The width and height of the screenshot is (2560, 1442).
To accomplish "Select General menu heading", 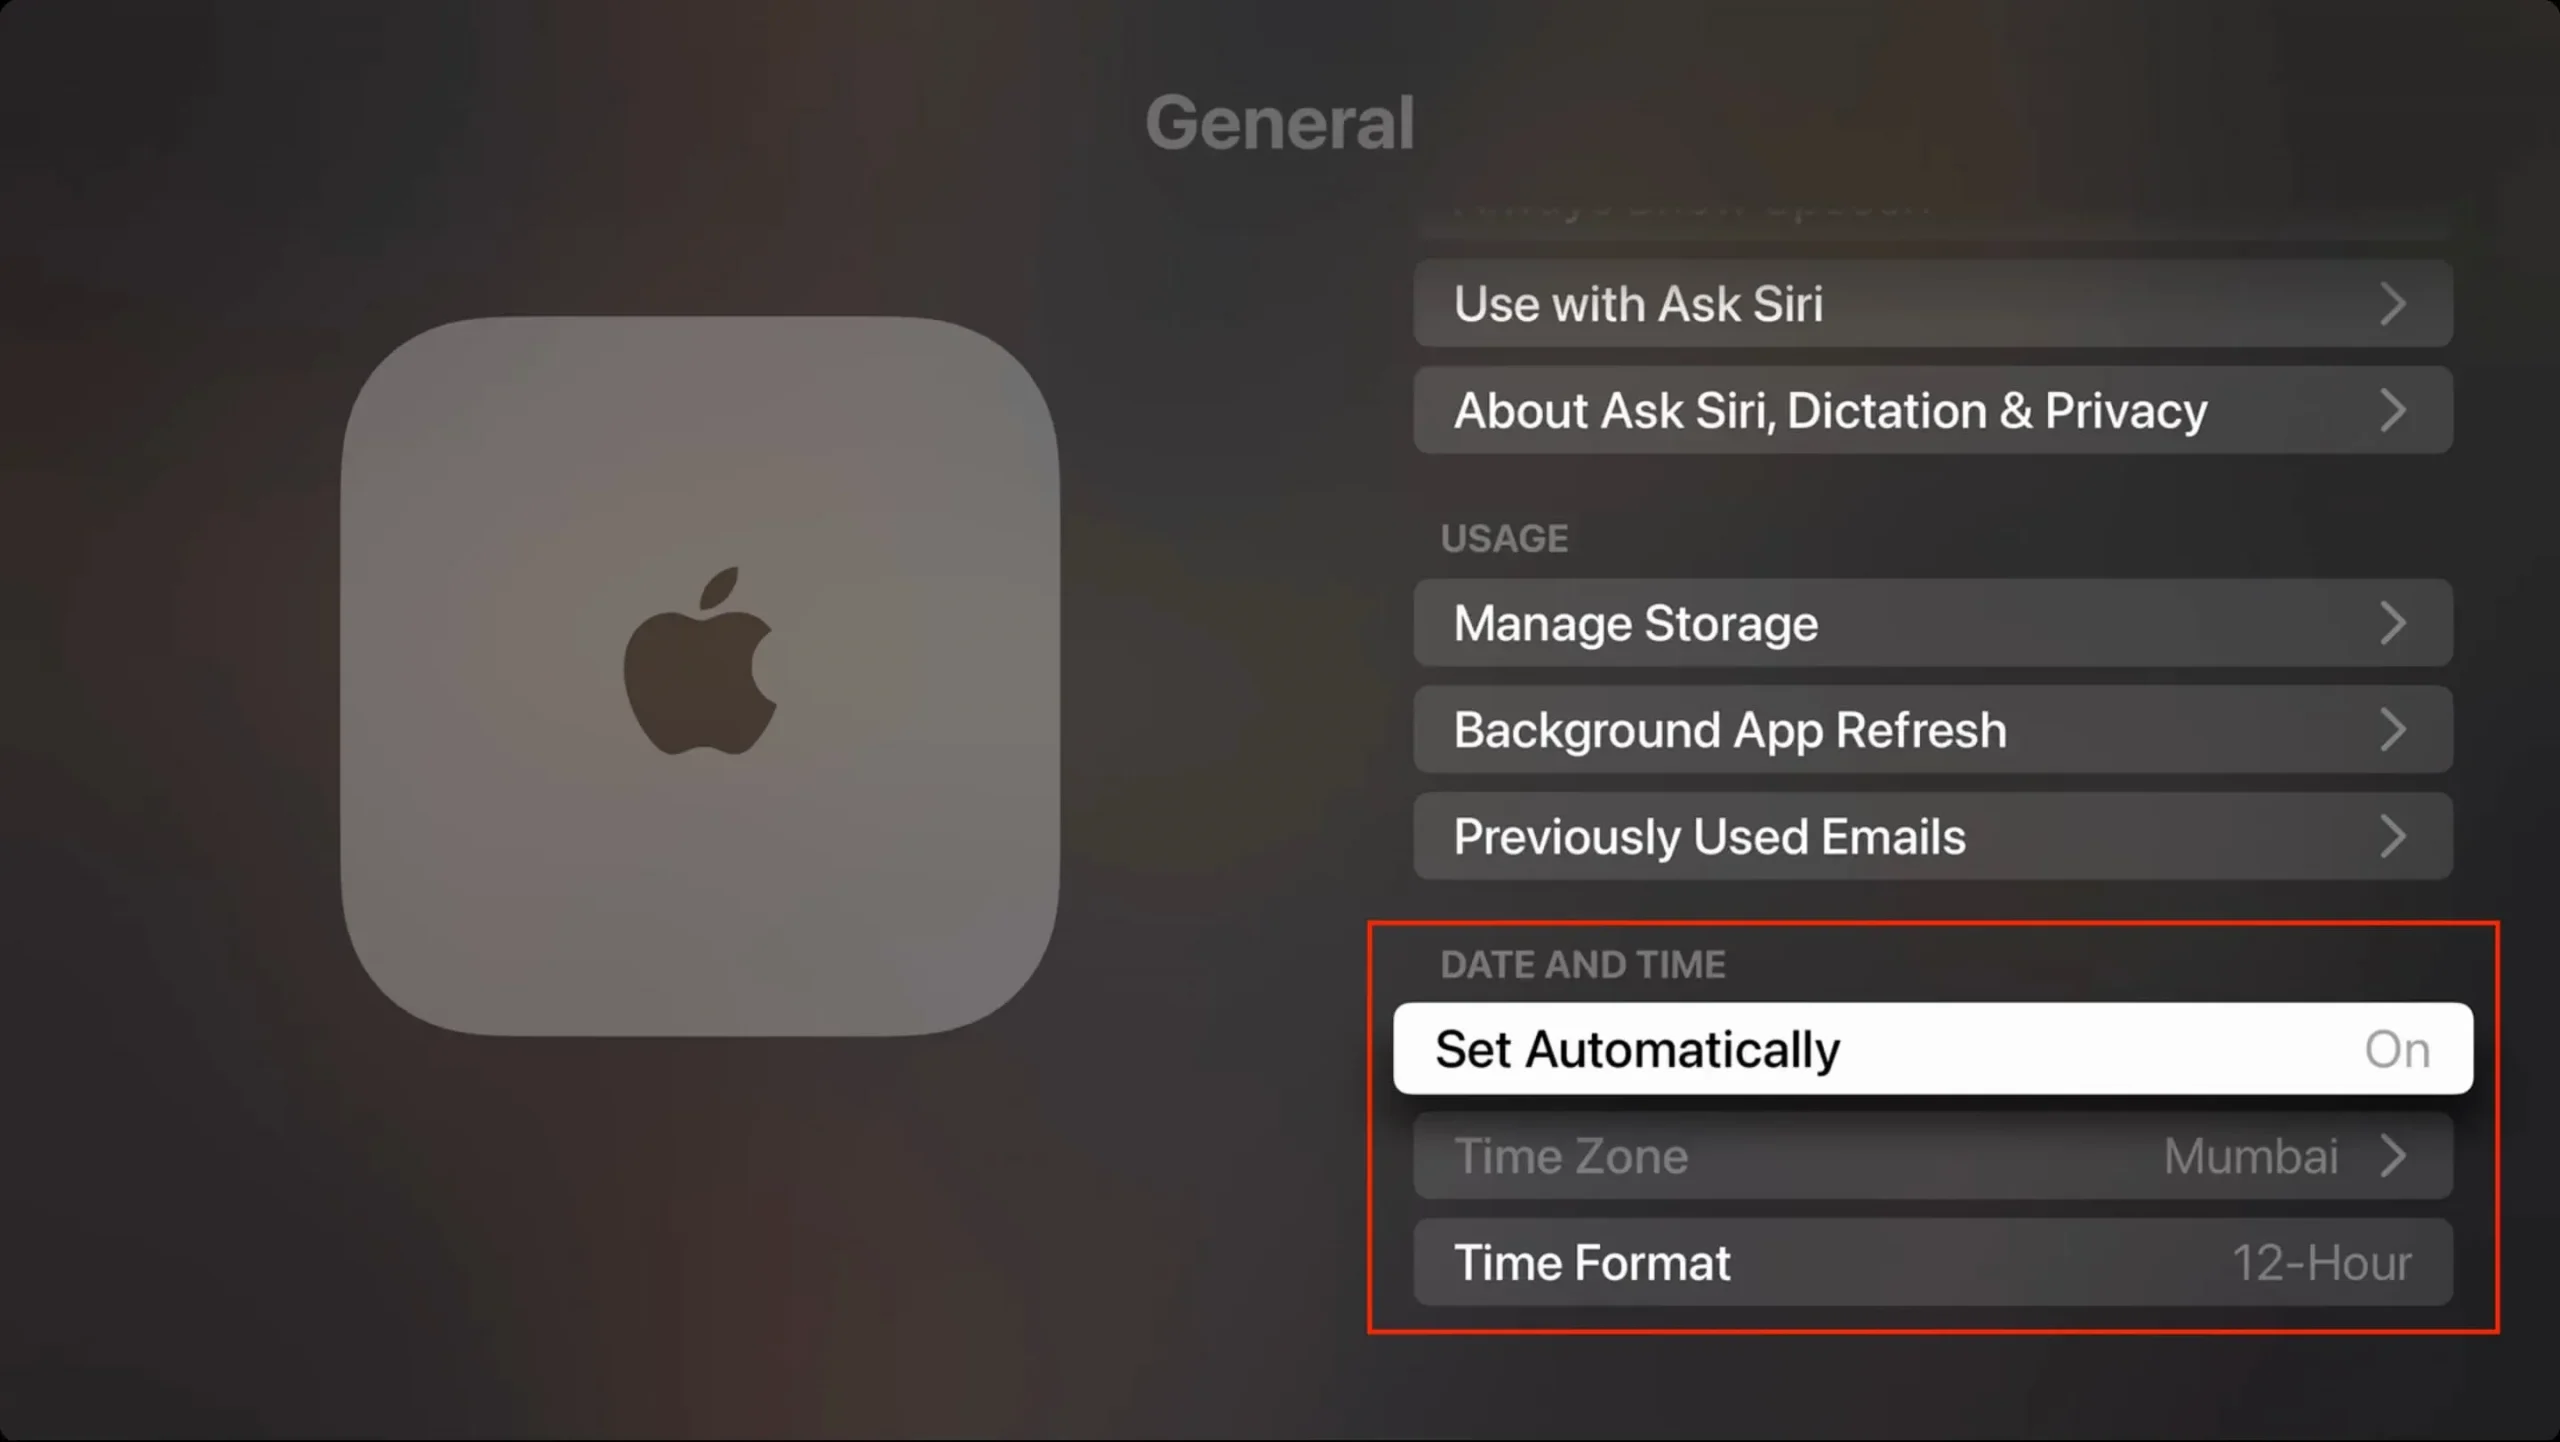I will pos(1278,121).
